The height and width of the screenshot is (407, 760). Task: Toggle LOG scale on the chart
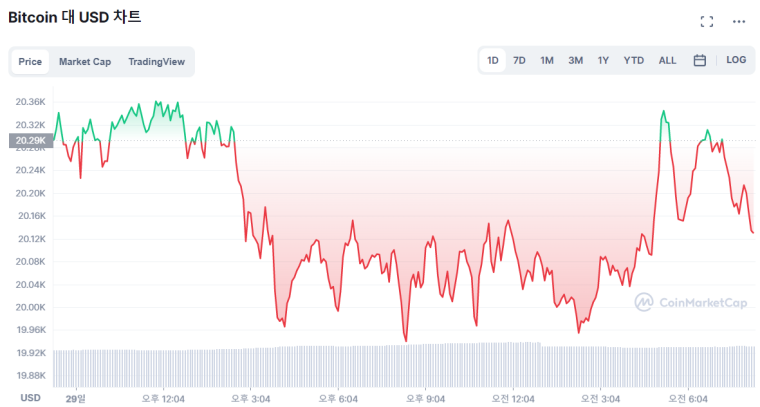736,60
